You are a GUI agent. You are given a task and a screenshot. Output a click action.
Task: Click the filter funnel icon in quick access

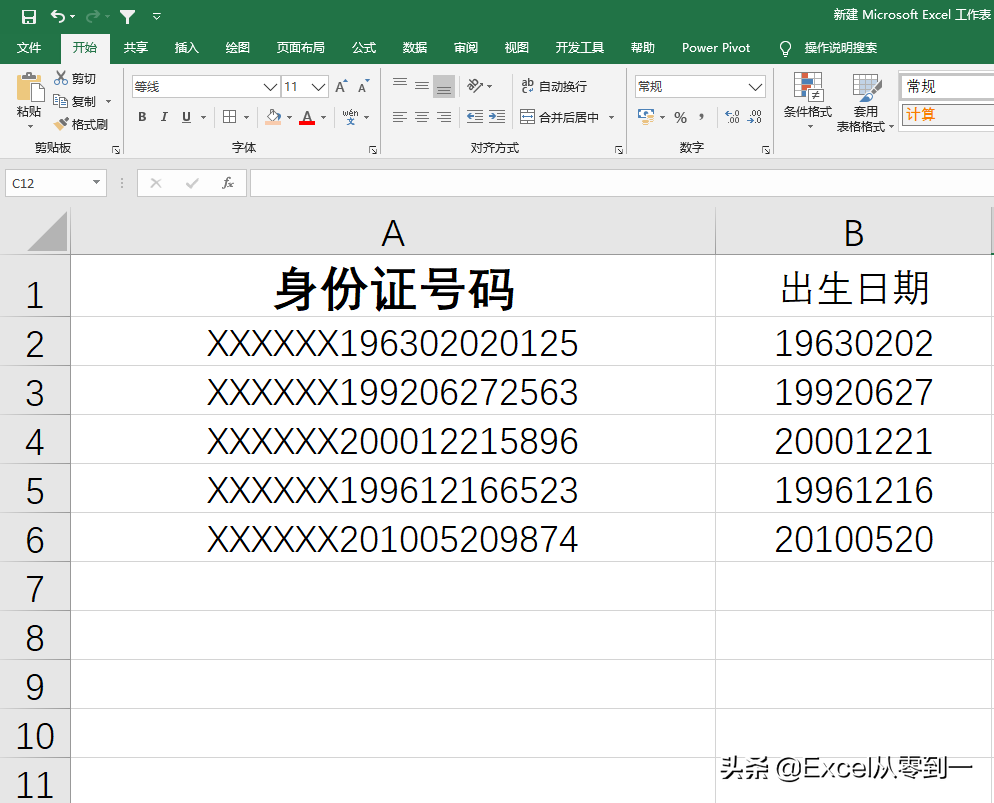click(127, 16)
